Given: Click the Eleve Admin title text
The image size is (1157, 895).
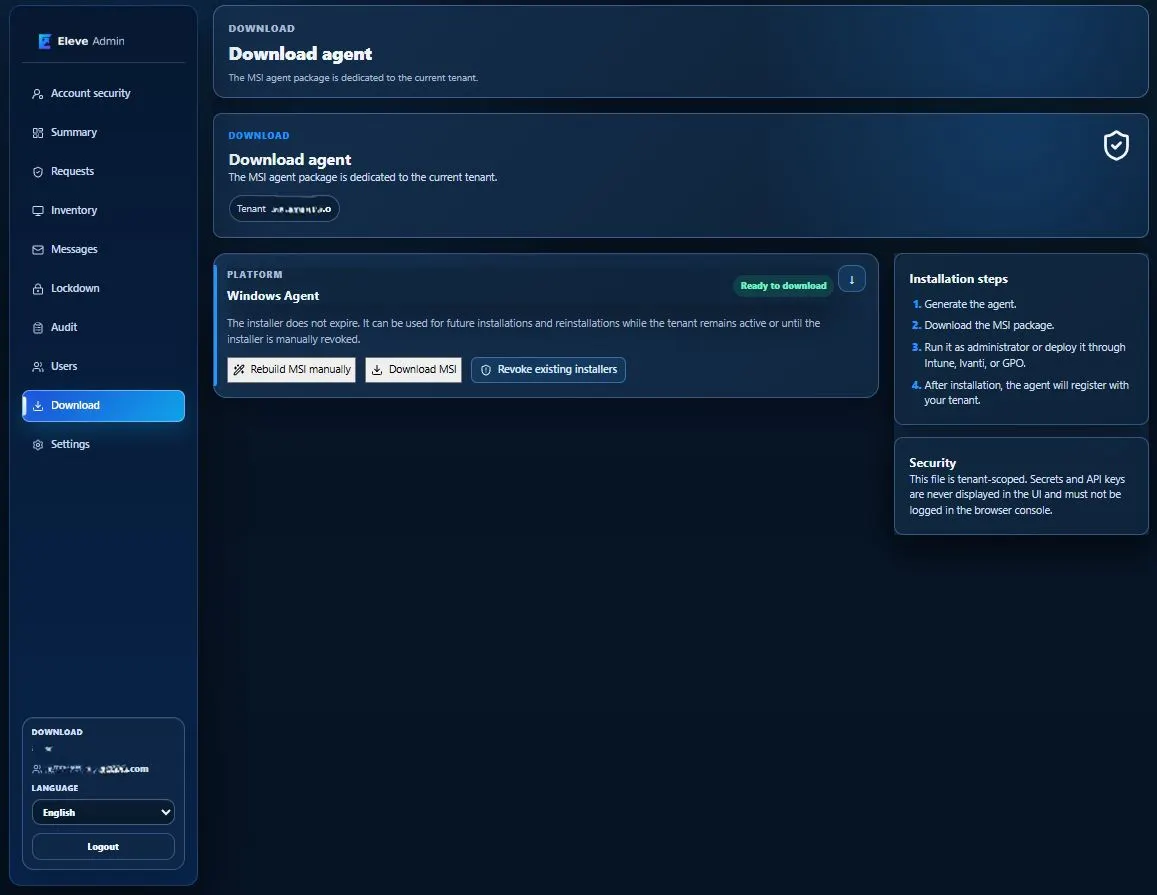Looking at the screenshot, I should tap(91, 41).
